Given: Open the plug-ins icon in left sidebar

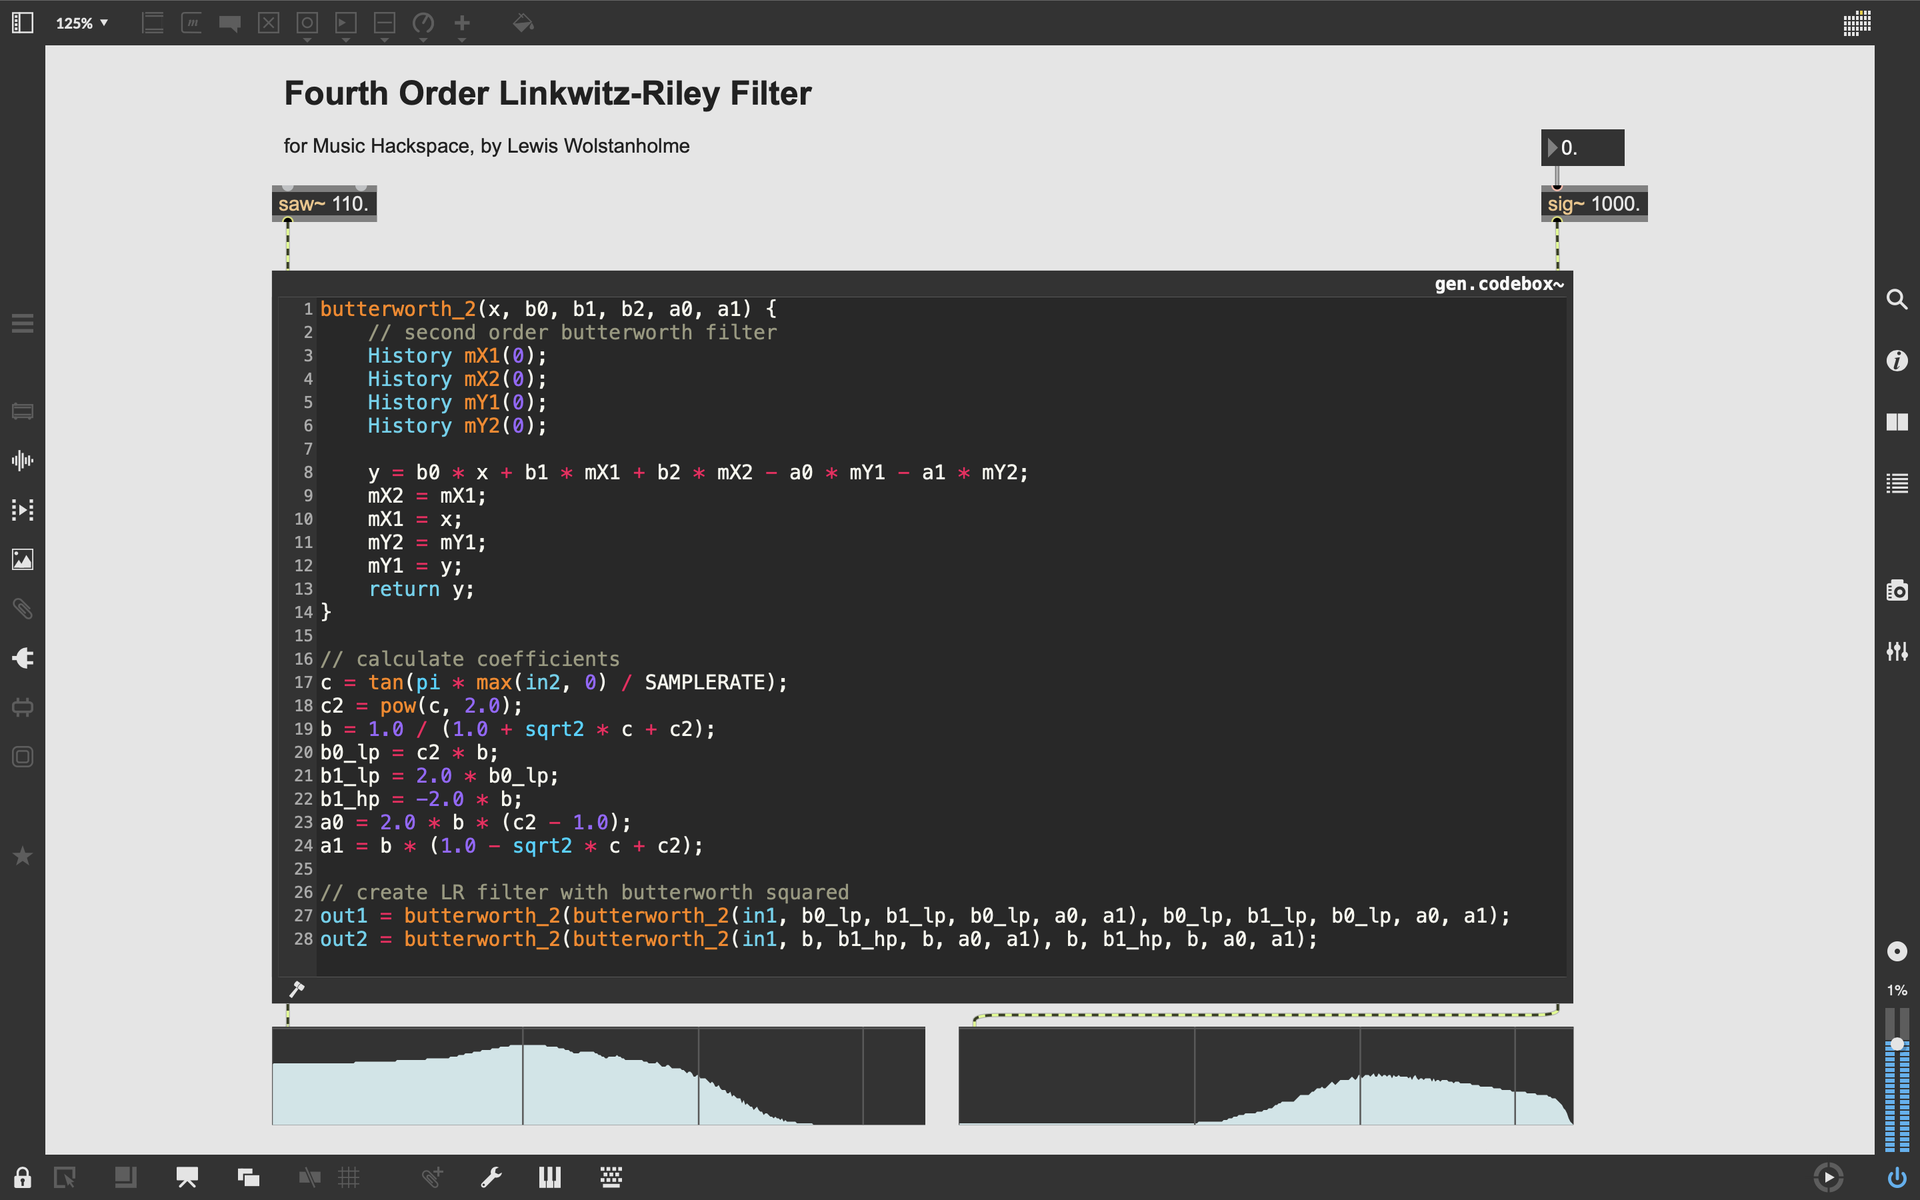Looking at the screenshot, I should (x=22, y=658).
